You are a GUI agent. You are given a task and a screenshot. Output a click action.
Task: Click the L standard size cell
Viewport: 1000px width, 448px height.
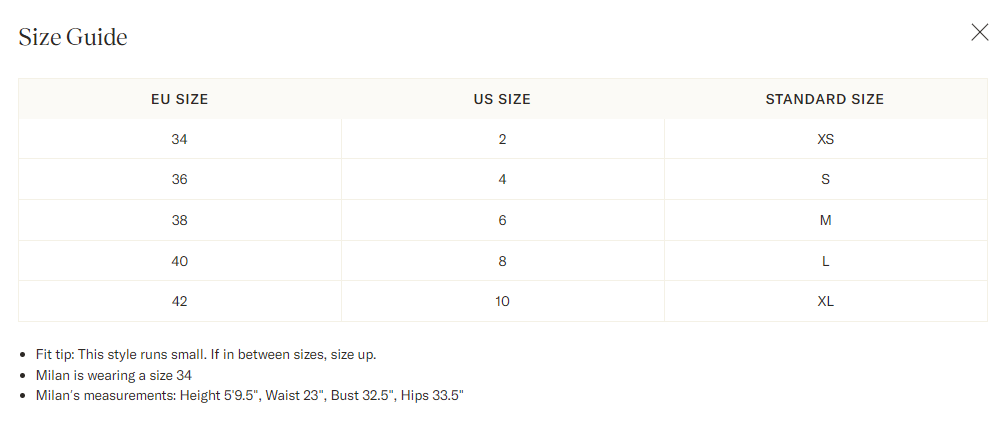coord(825,261)
